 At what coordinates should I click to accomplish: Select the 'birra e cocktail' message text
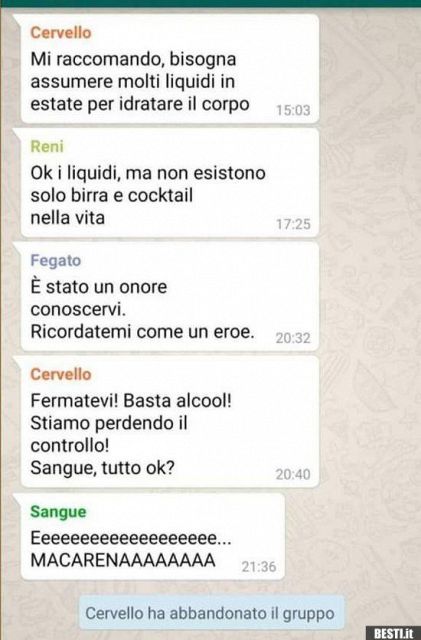(x=148, y=195)
